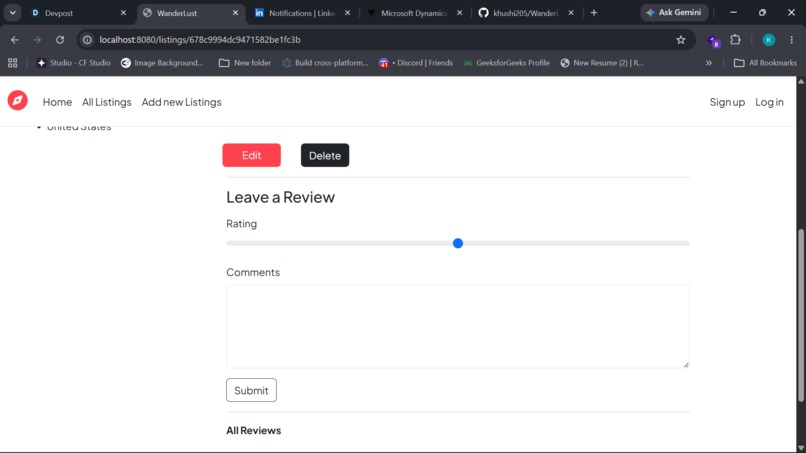The image size is (806, 453).
Task: Click Log in in navbar
Action: 769,102
